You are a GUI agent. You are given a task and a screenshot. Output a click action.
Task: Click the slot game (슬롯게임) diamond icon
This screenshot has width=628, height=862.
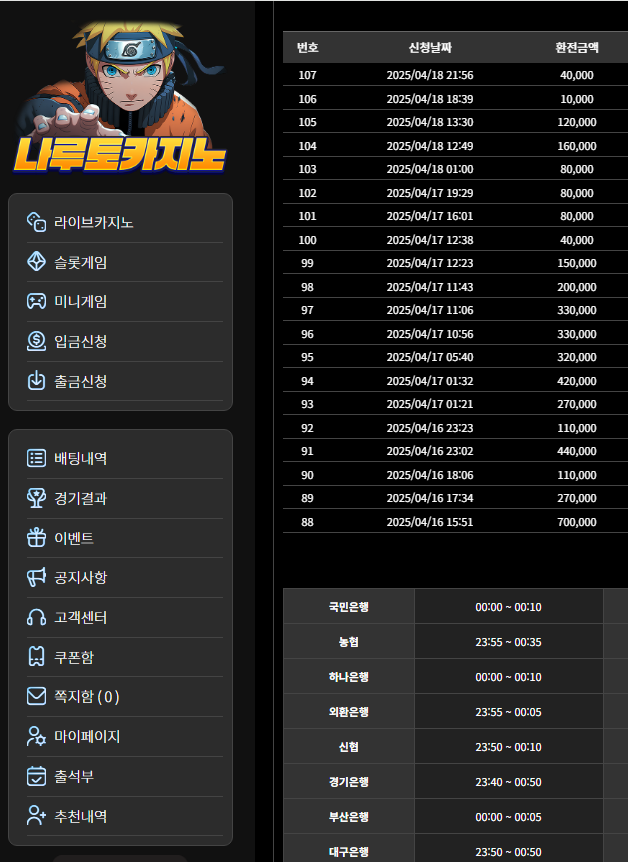(x=36, y=262)
